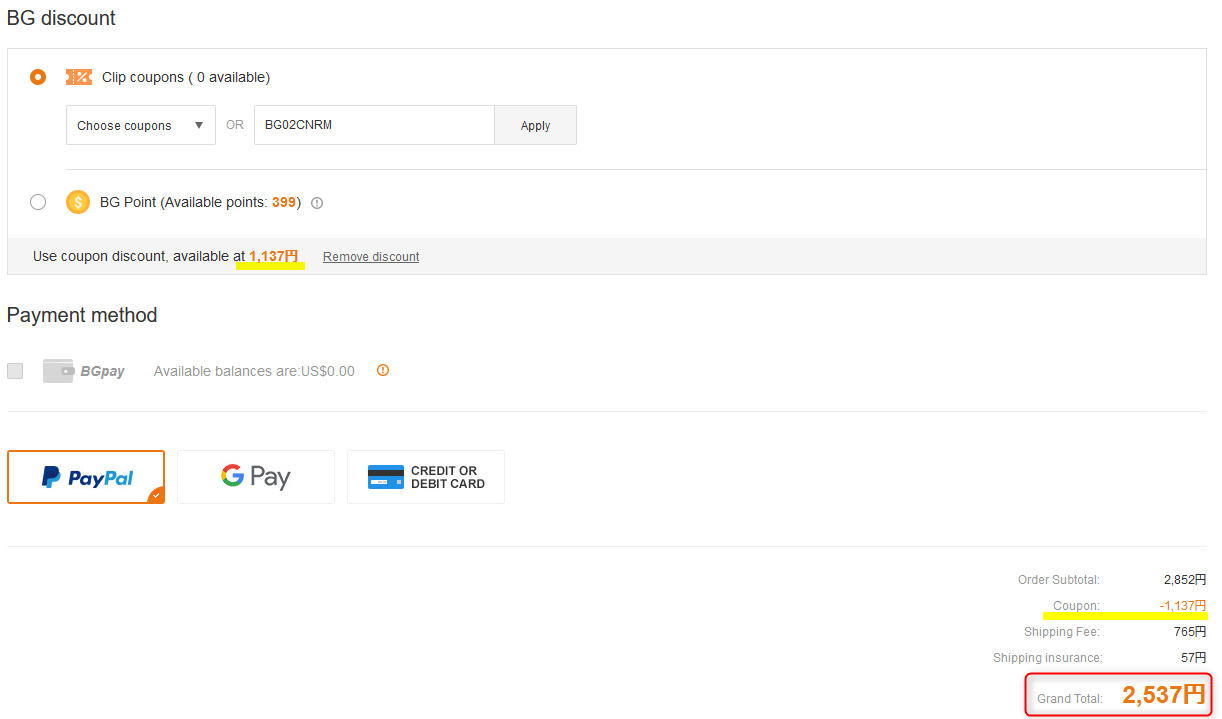The height and width of the screenshot is (719, 1222).
Task: Click the BG discount heading
Action: [61, 18]
